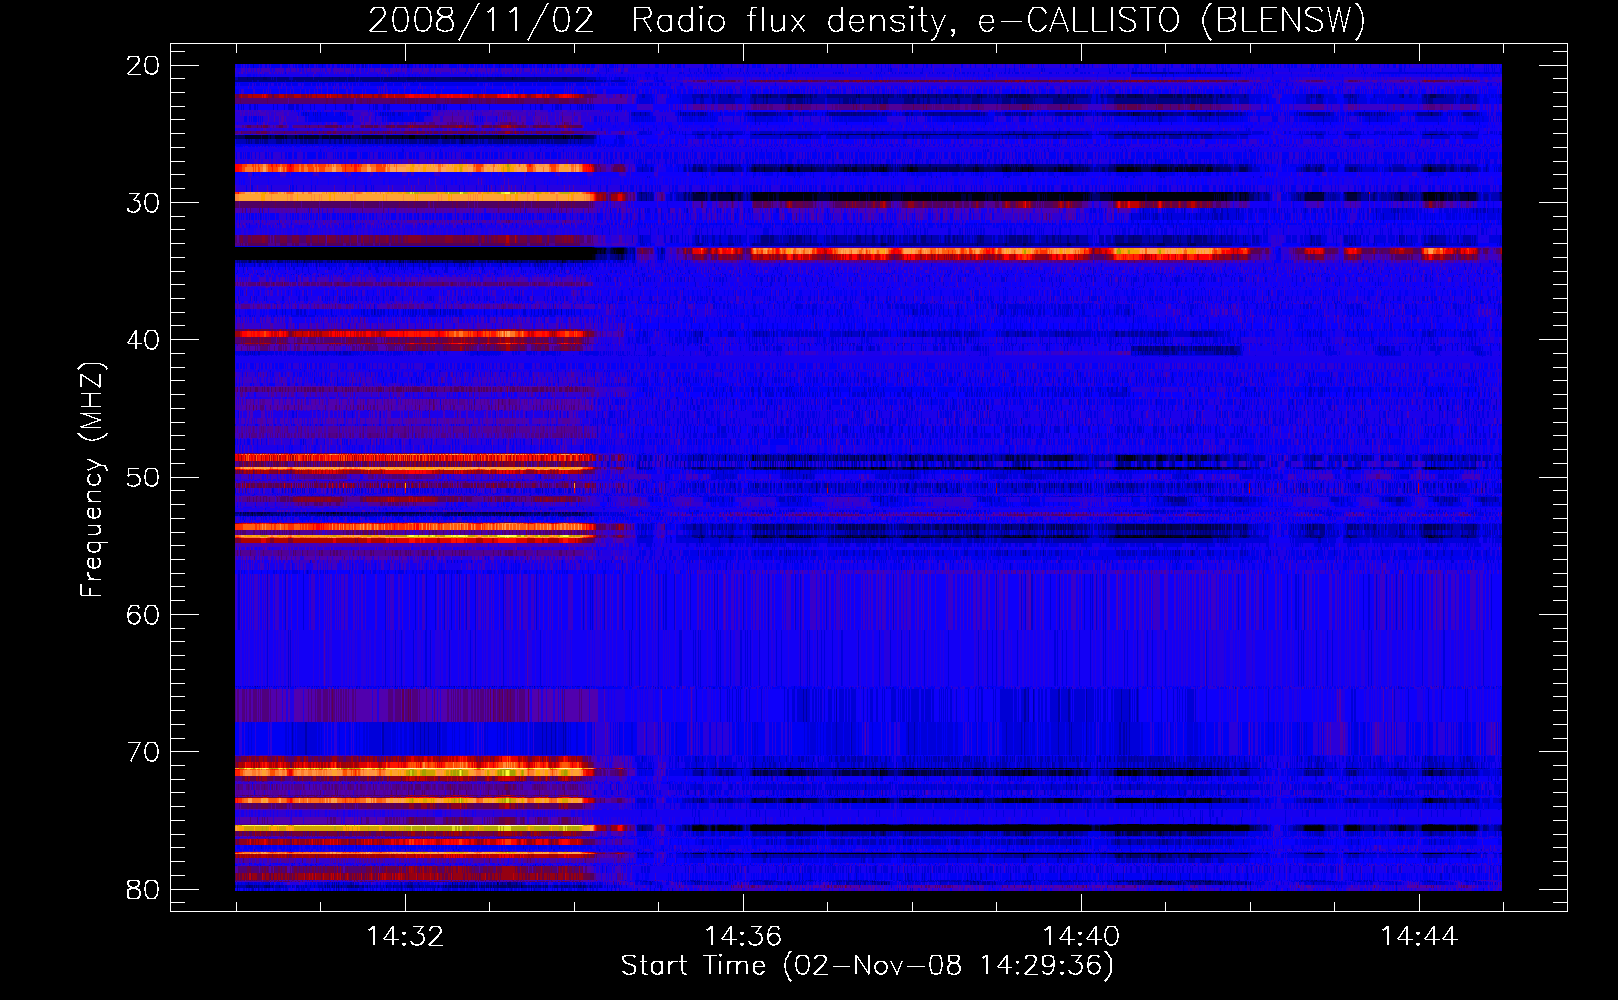Click the 'Start Time (02-Nov-08 14:29:36)' x-axis label
The height and width of the screenshot is (1000, 1618).
pyautogui.click(x=867, y=966)
